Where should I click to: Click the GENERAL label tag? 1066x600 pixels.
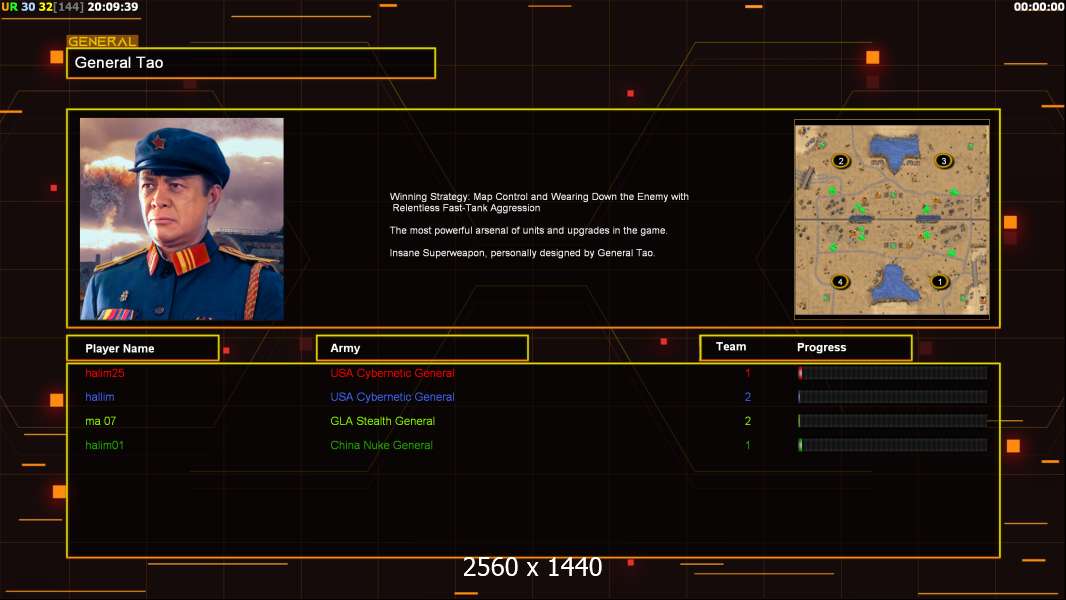[102, 41]
